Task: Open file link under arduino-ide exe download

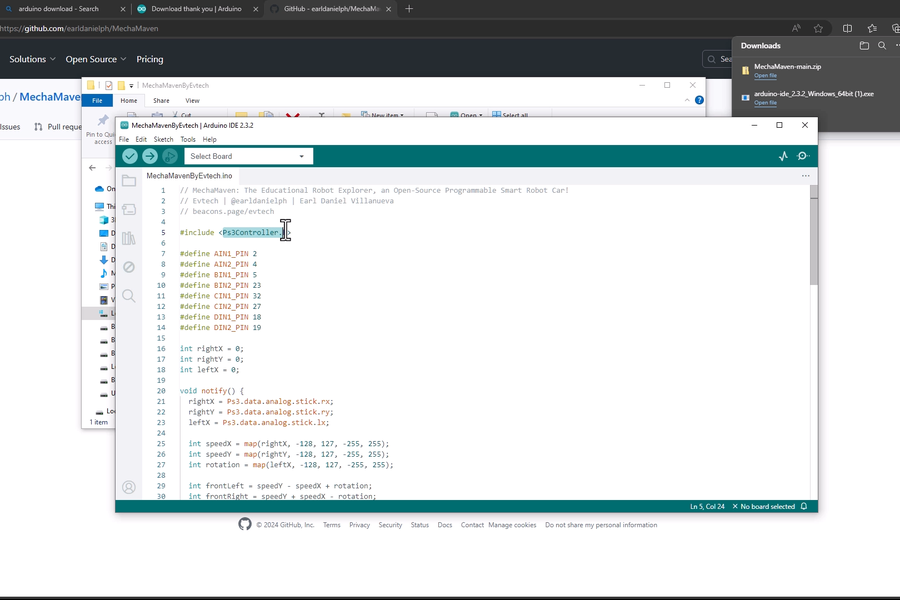Action: 765,103
